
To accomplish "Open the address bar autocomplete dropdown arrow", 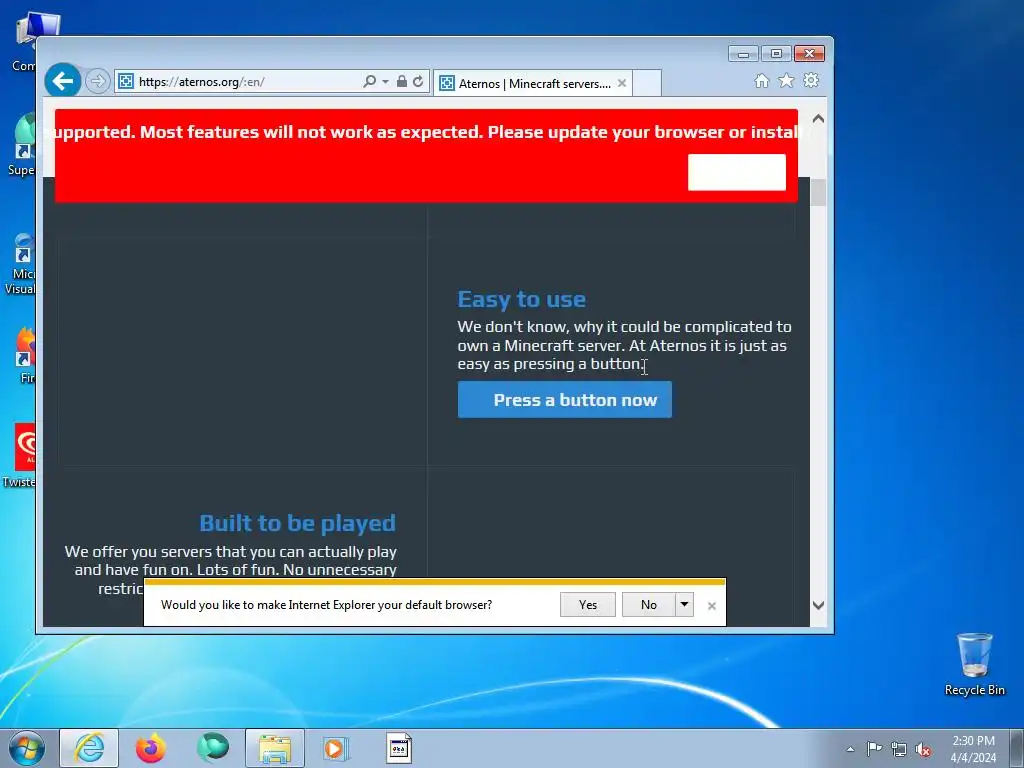I will pyautogui.click(x=385, y=82).
